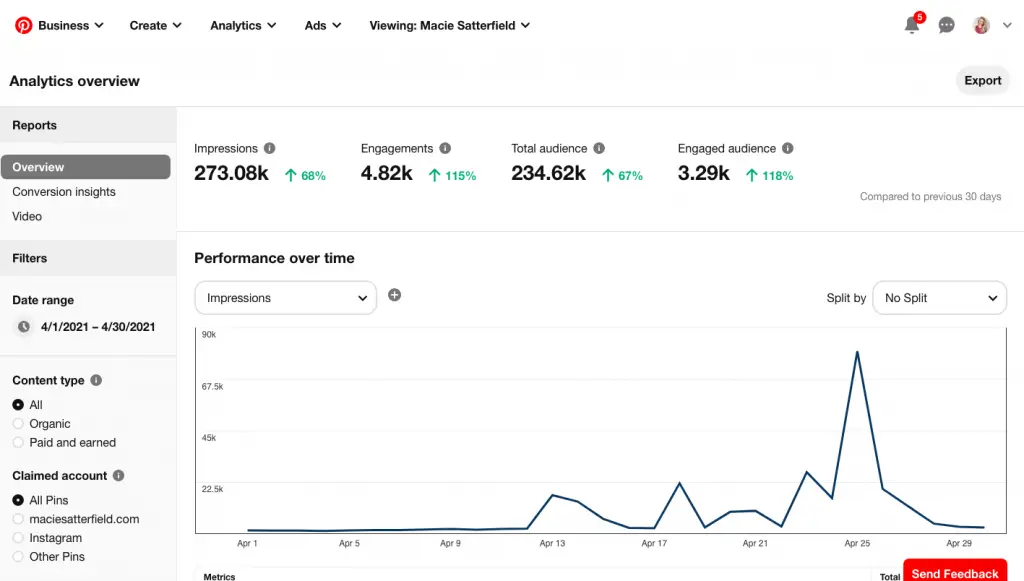Show info about Content type filter
This screenshot has height=581, width=1024.
tap(96, 380)
